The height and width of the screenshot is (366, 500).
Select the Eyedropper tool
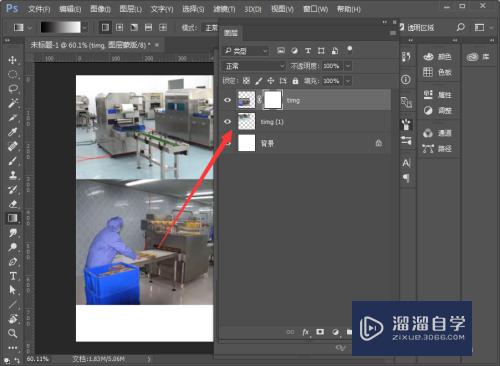click(x=13, y=132)
